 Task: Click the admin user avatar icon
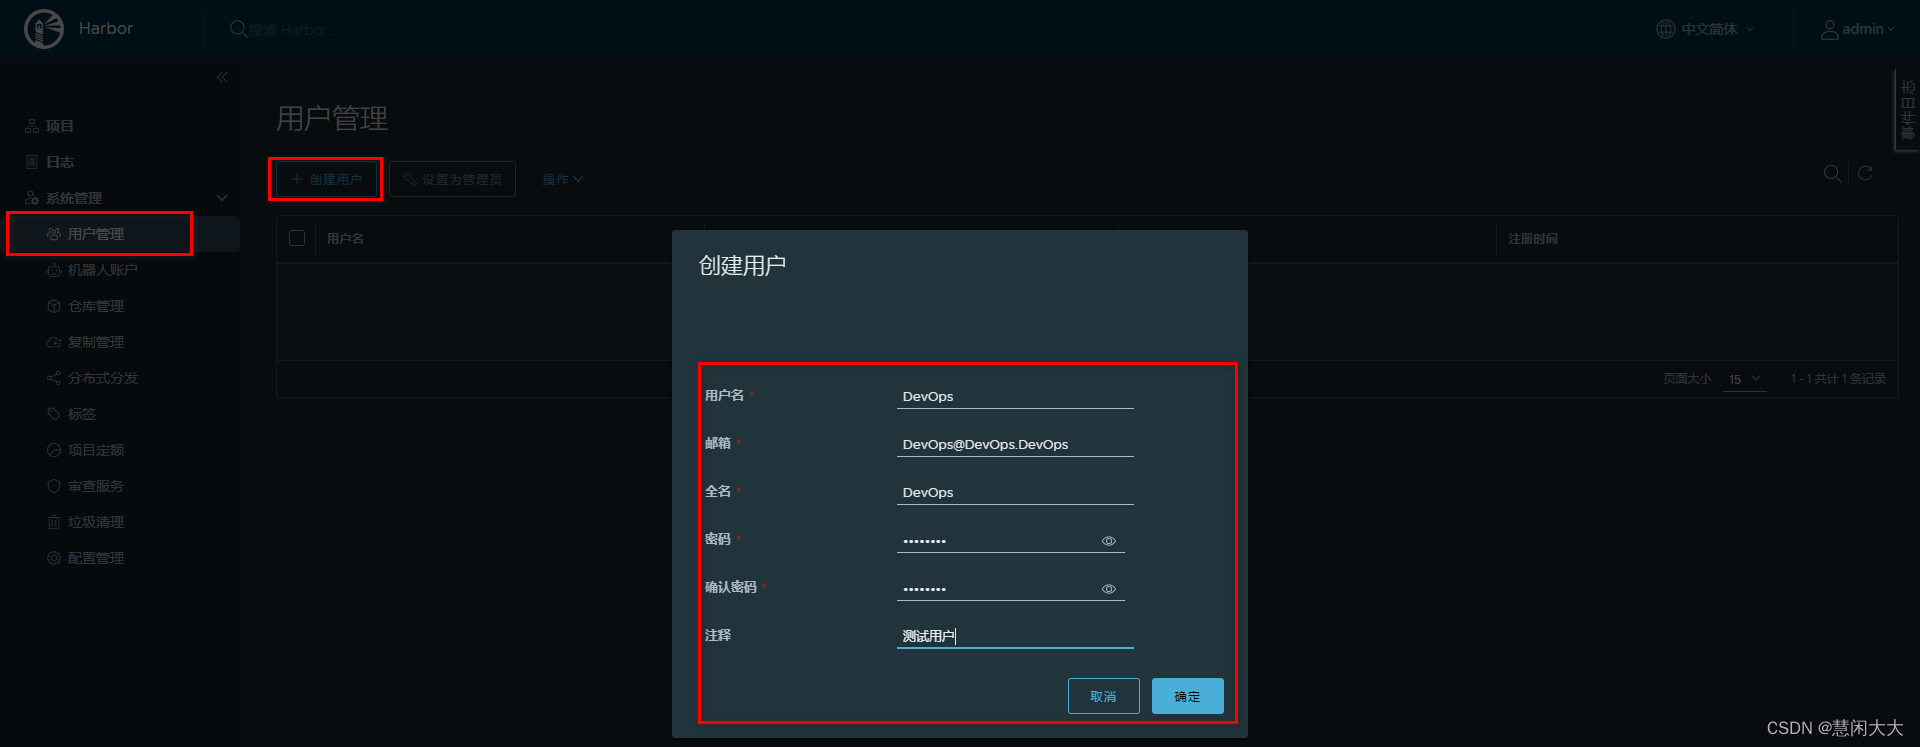tap(1829, 29)
